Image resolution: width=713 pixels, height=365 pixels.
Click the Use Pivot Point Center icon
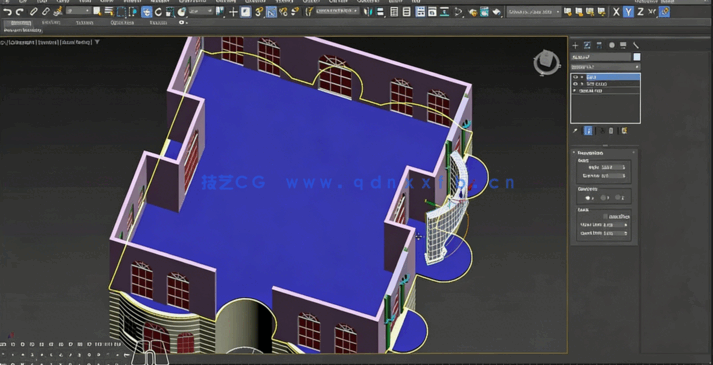220,11
